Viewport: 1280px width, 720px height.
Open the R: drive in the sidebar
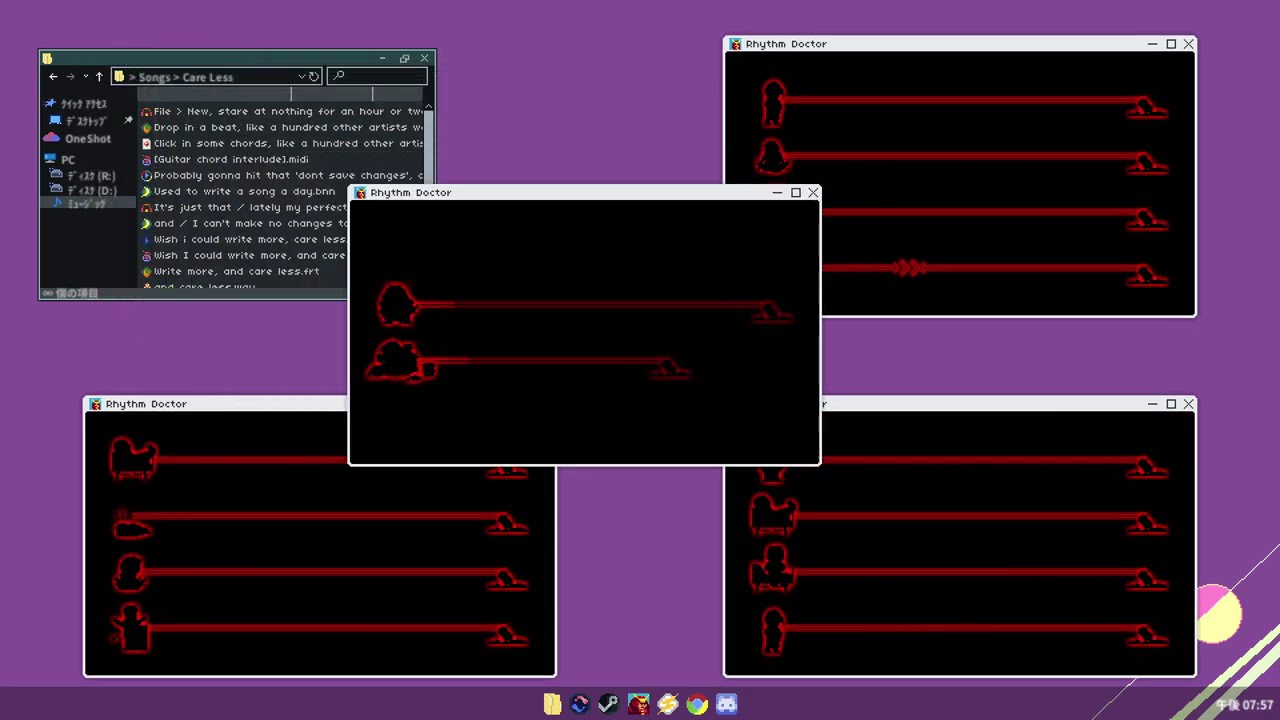pyautogui.click(x=84, y=176)
